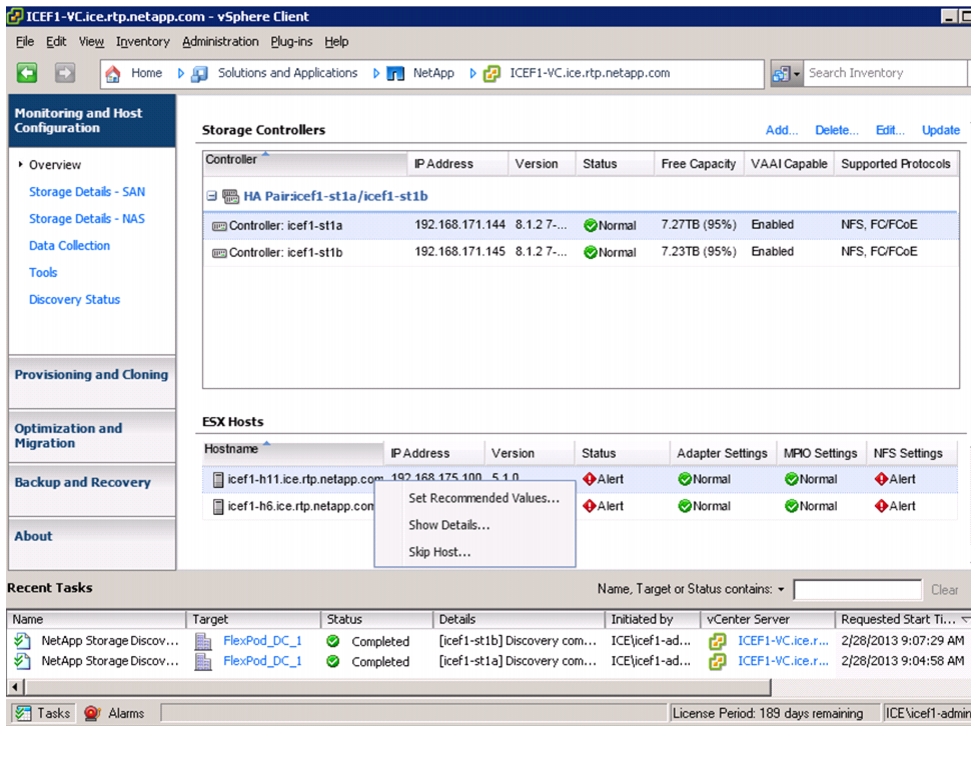The height and width of the screenshot is (760, 979).
Task: Open the Help menu
Action: coord(337,42)
